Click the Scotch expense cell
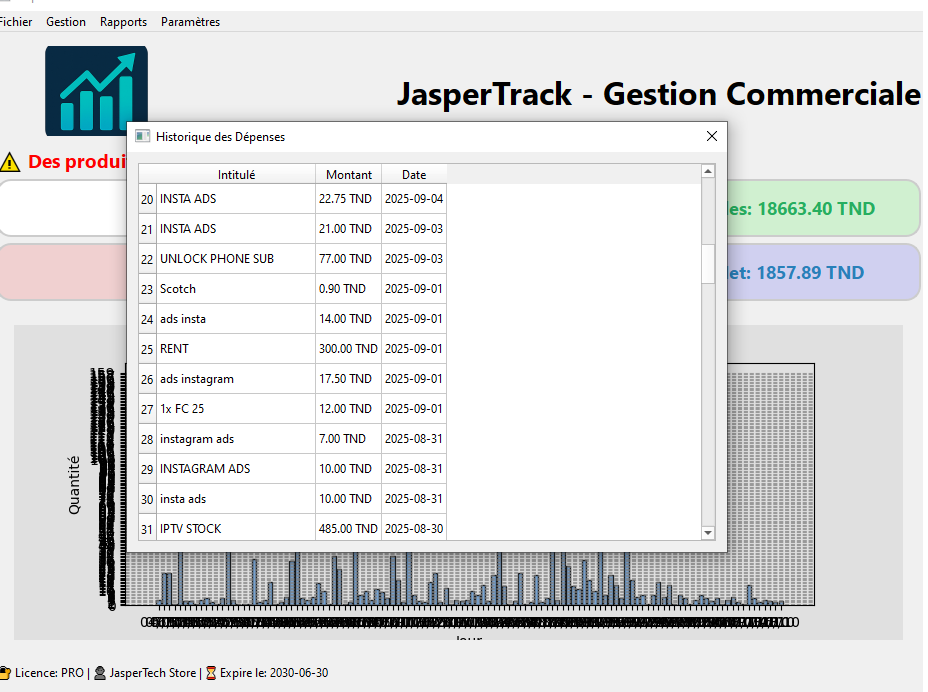Viewport: 928px width, 692px height. pyautogui.click(x=236, y=289)
